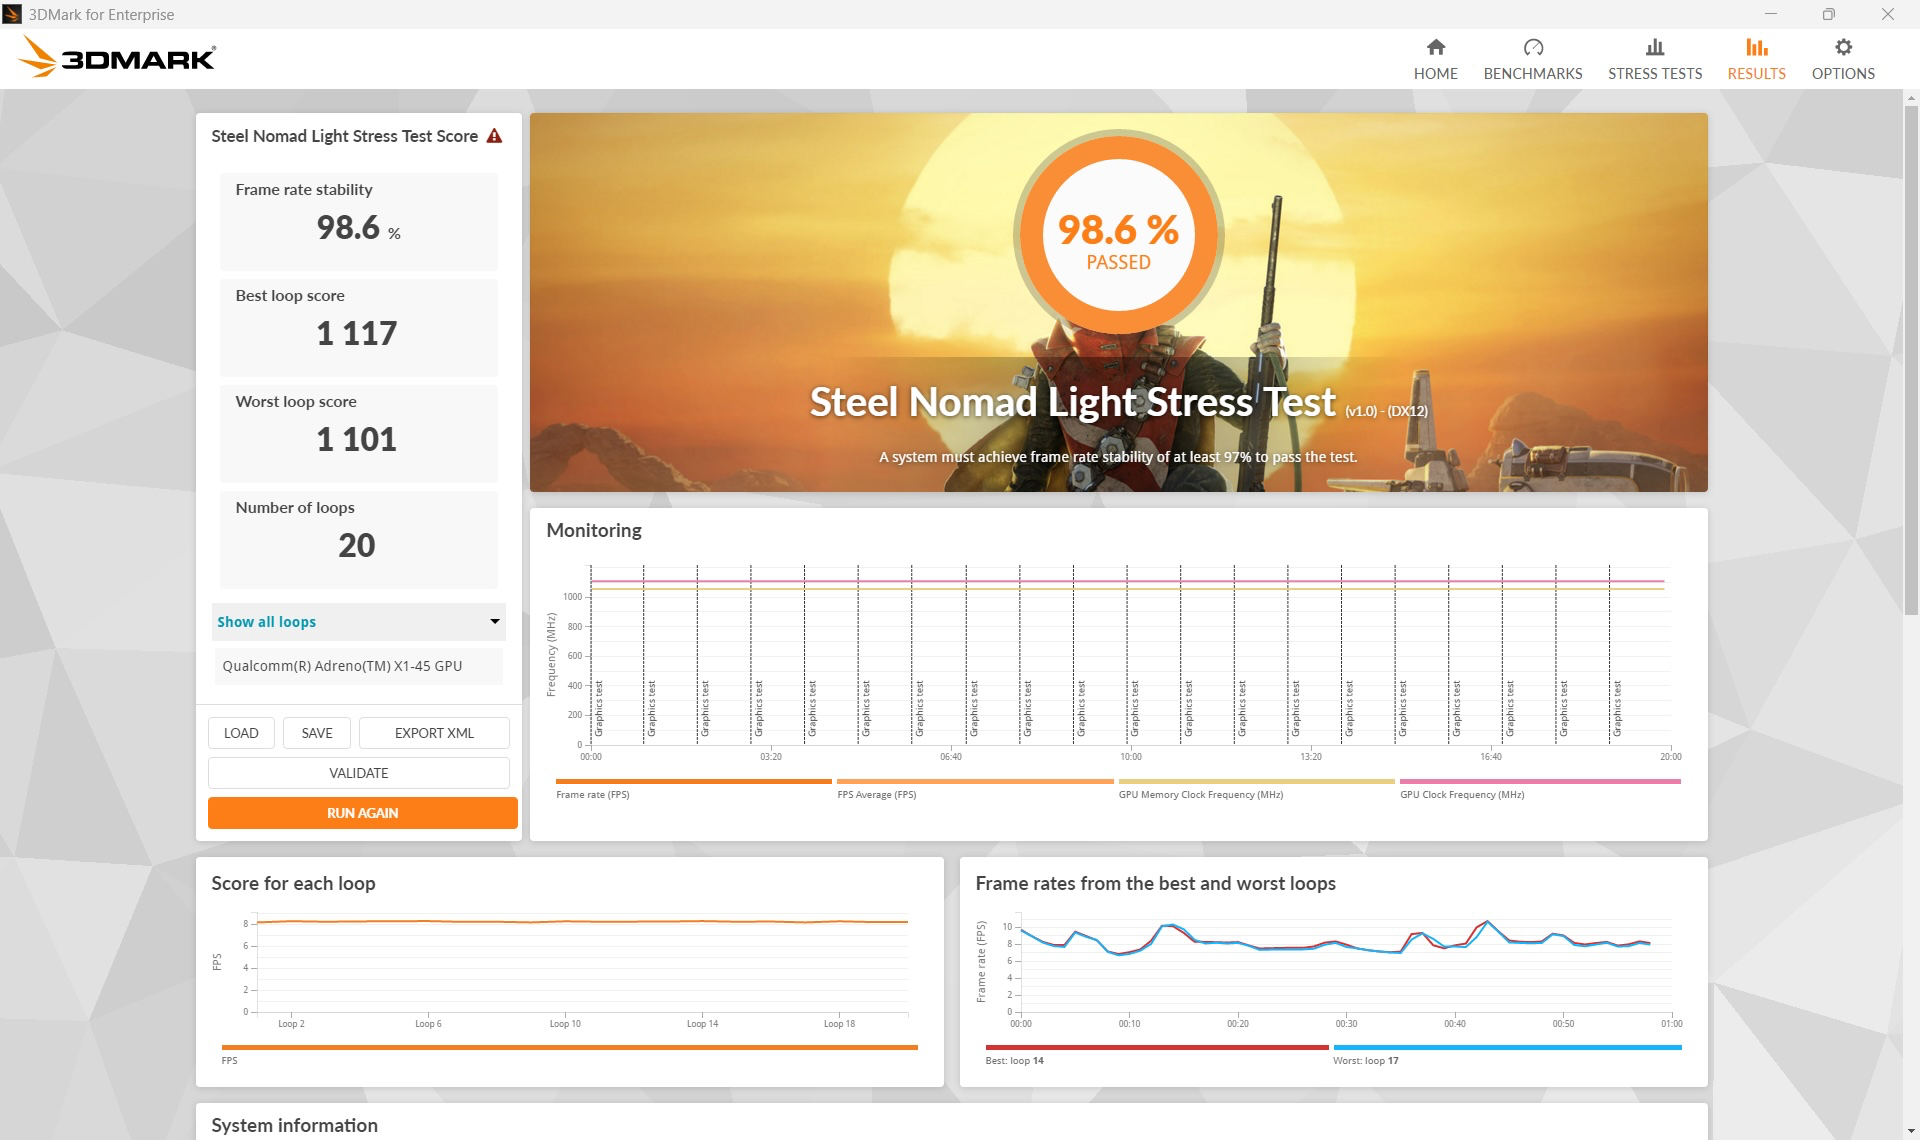The height and width of the screenshot is (1140, 1920).
Task: Click the Home house icon
Action: pyautogui.click(x=1435, y=47)
